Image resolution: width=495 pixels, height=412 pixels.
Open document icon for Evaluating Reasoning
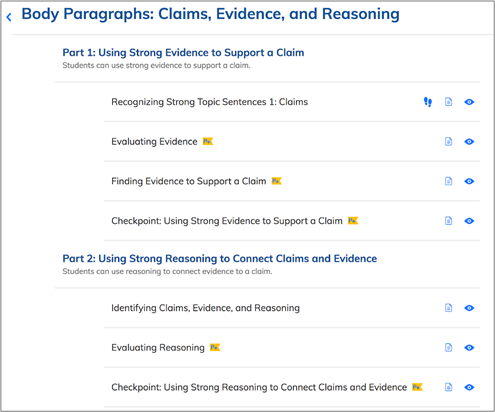448,347
